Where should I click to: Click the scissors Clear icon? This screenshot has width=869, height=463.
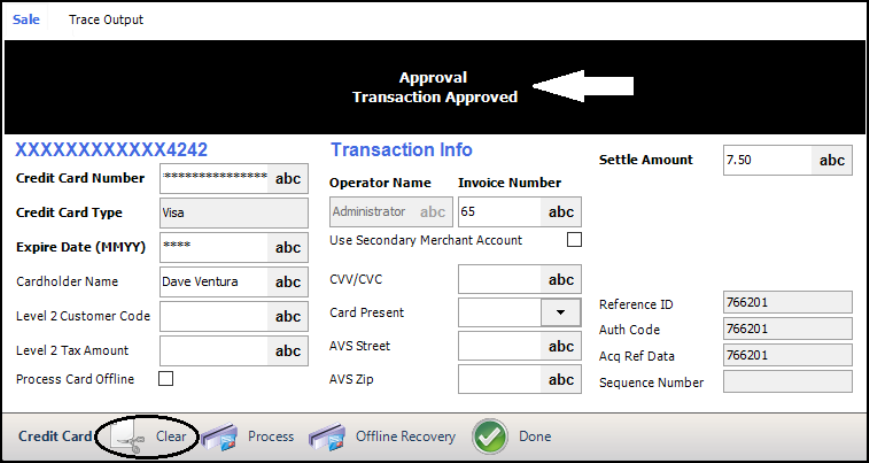coord(129,437)
